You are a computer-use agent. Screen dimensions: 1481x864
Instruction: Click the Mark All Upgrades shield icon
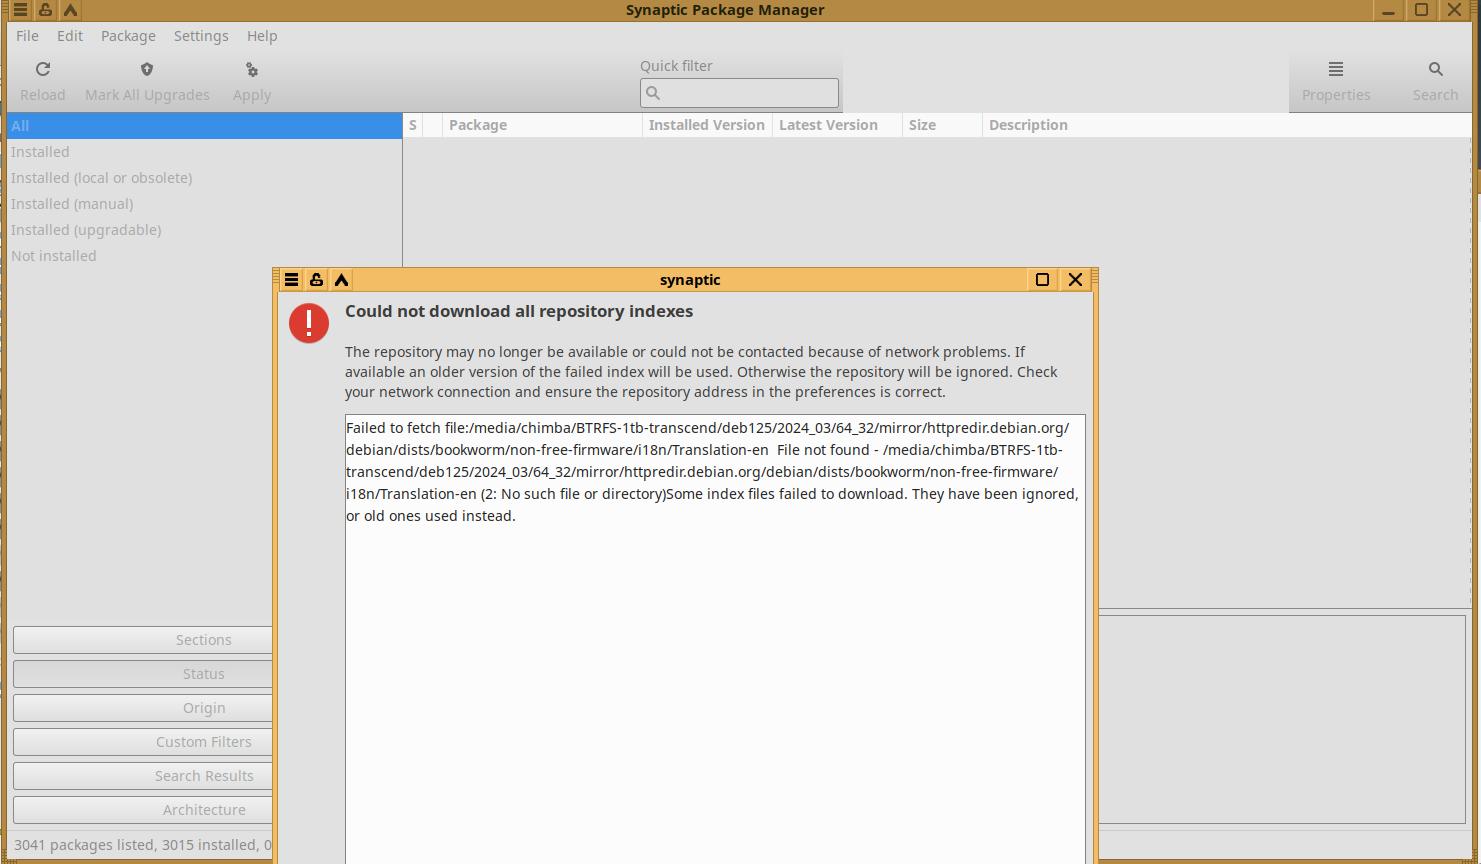[x=147, y=69]
